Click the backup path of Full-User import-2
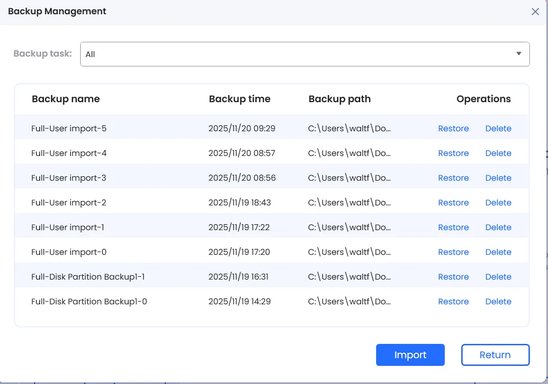This screenshot has width=548, height=384. point(349,203)
